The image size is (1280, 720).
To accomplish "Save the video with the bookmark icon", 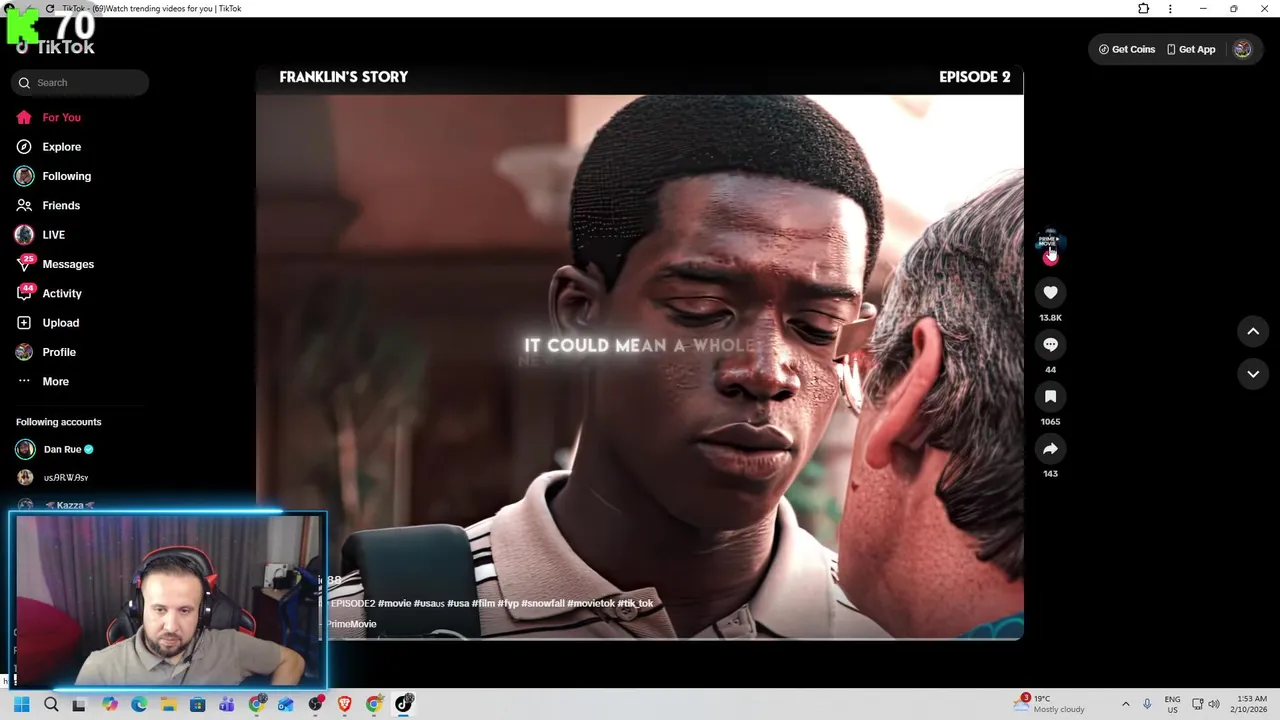I will click(x=1050, y=396).
